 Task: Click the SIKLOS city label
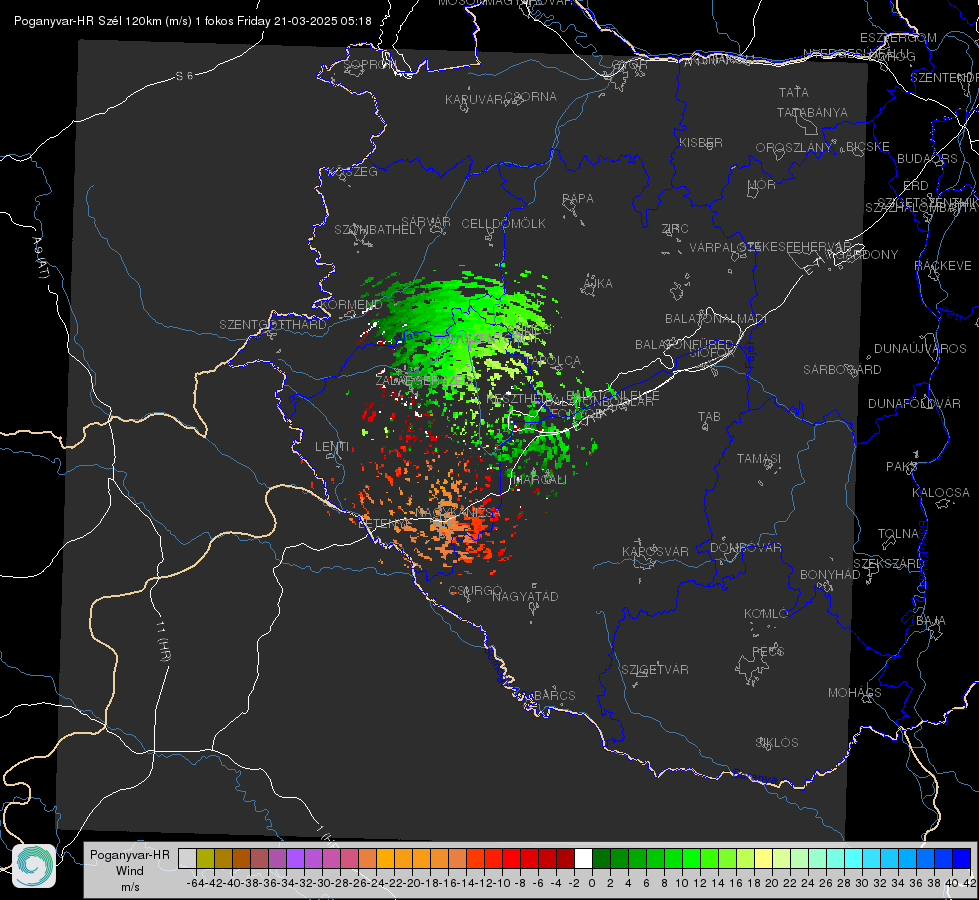point(777,743)
